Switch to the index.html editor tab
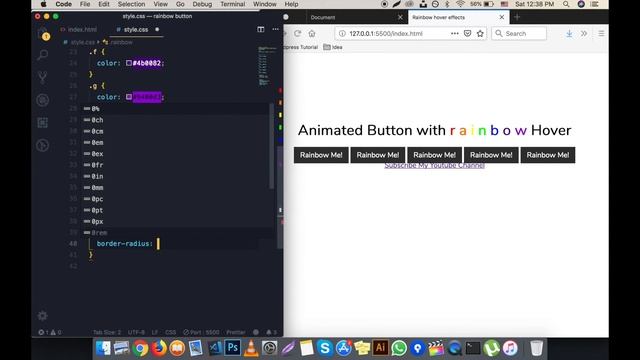 78,29
